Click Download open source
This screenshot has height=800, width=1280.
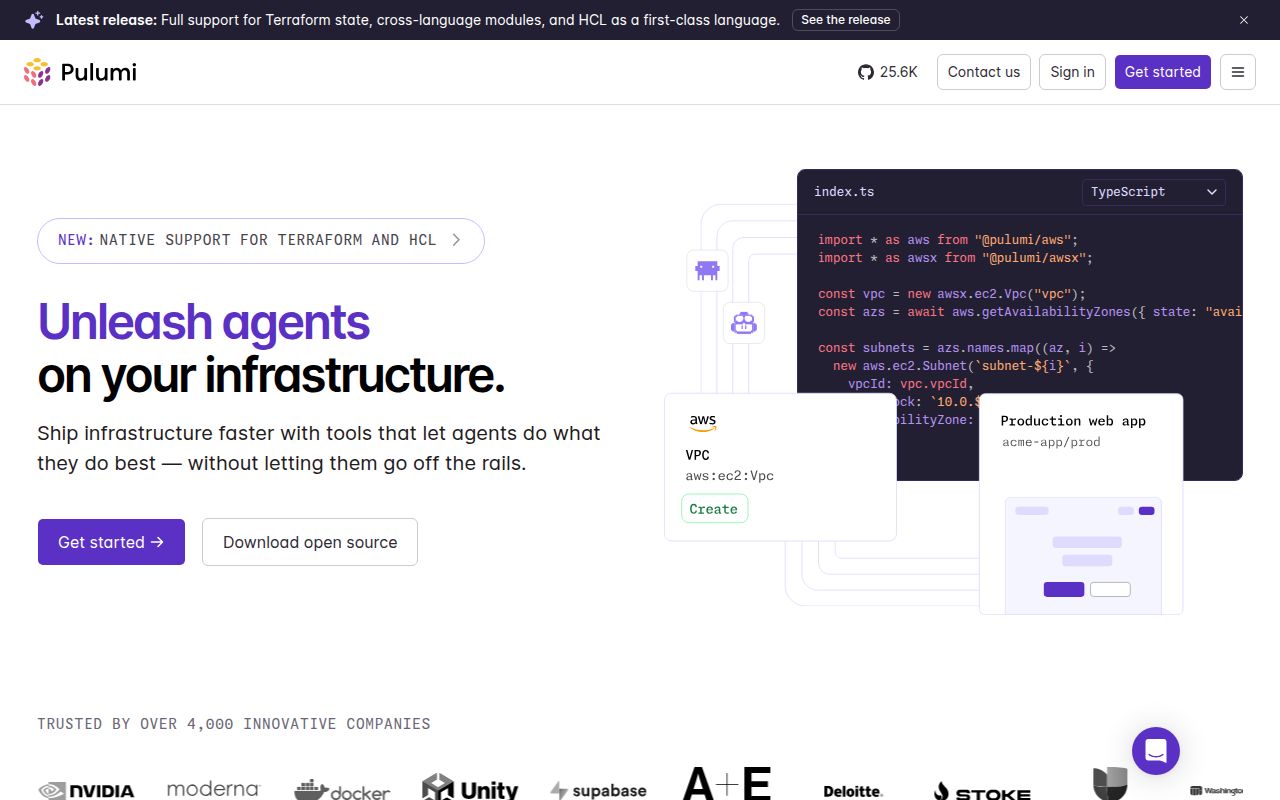310,542
